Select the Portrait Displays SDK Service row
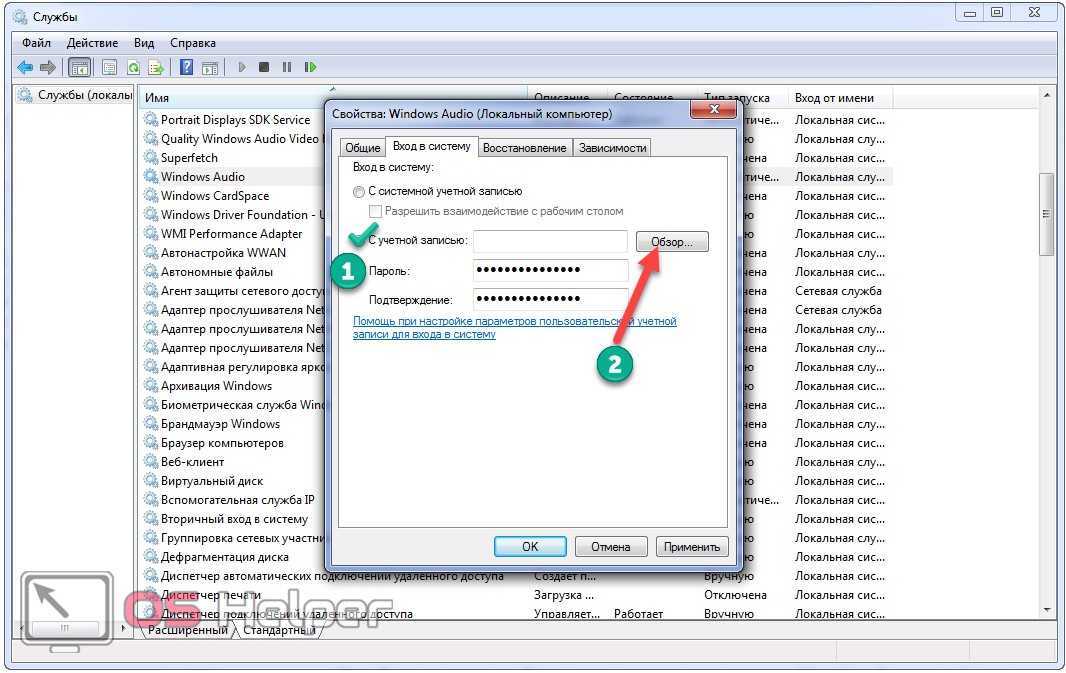Image resolution: width=1066 pixels, height=673 pixels. click(x=231, y=120)
